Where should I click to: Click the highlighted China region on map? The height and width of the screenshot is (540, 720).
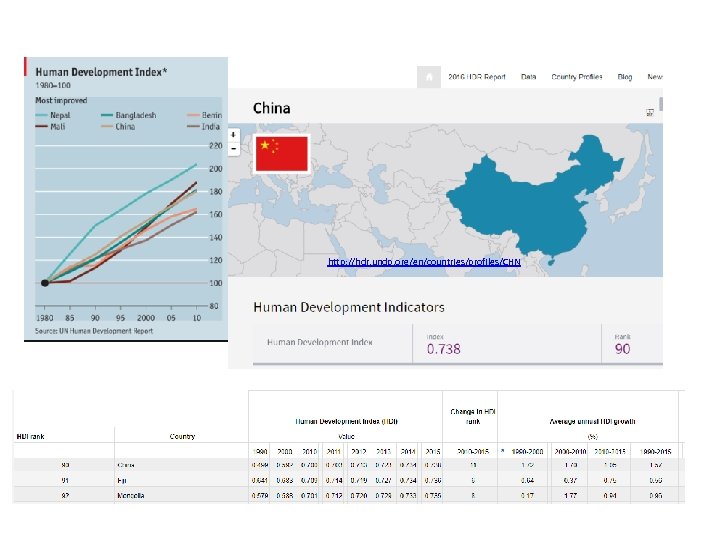[x=533, y=202]
